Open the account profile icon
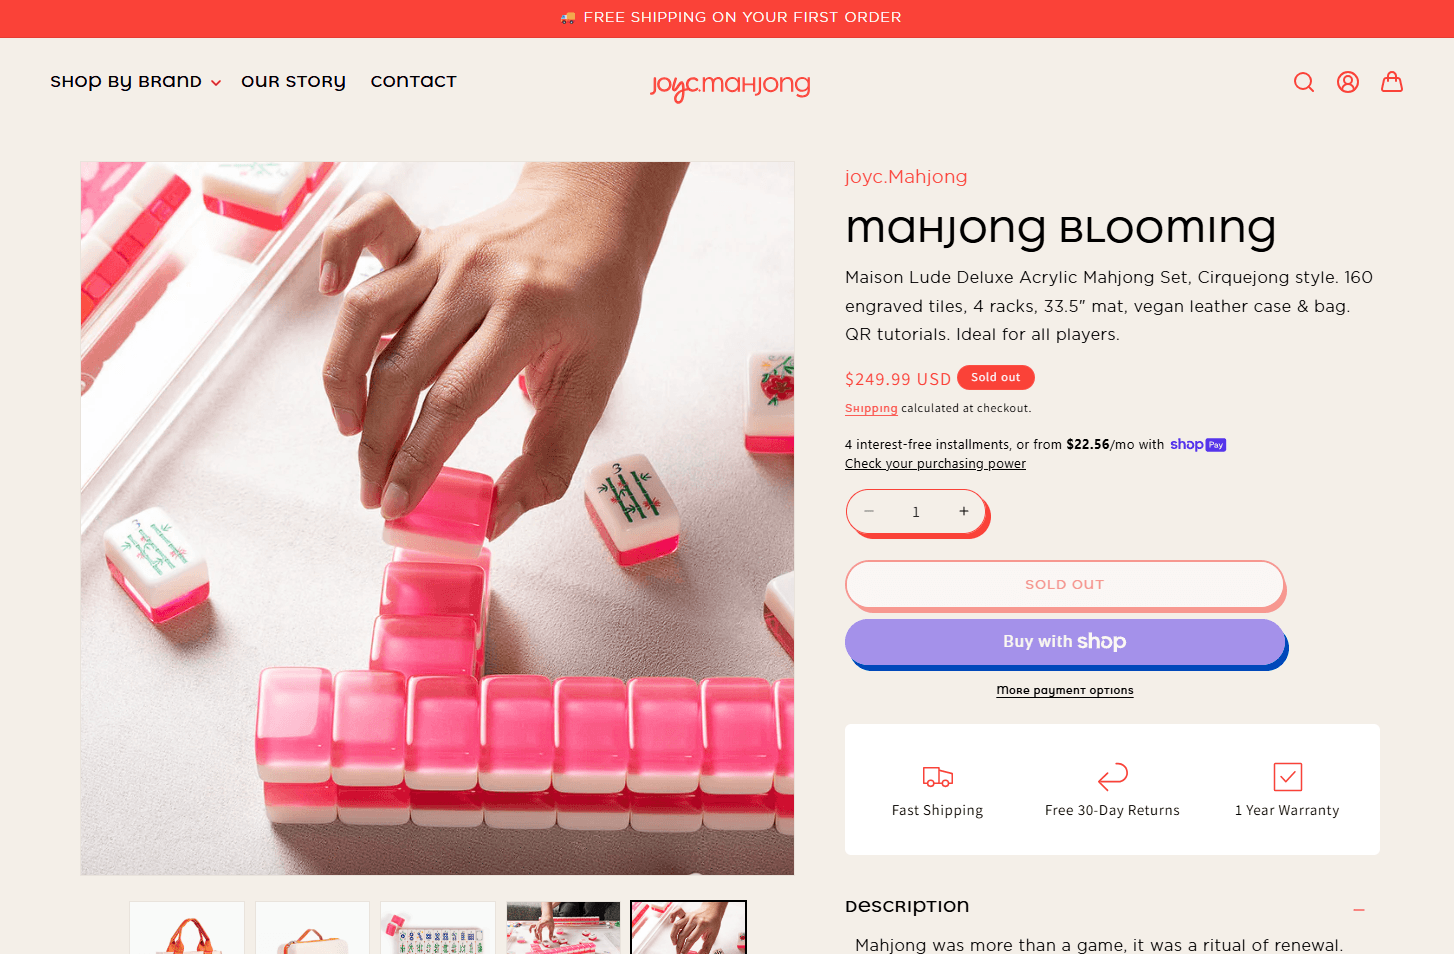Screen dimensions: 1454x954 (x=1348, y=82)
